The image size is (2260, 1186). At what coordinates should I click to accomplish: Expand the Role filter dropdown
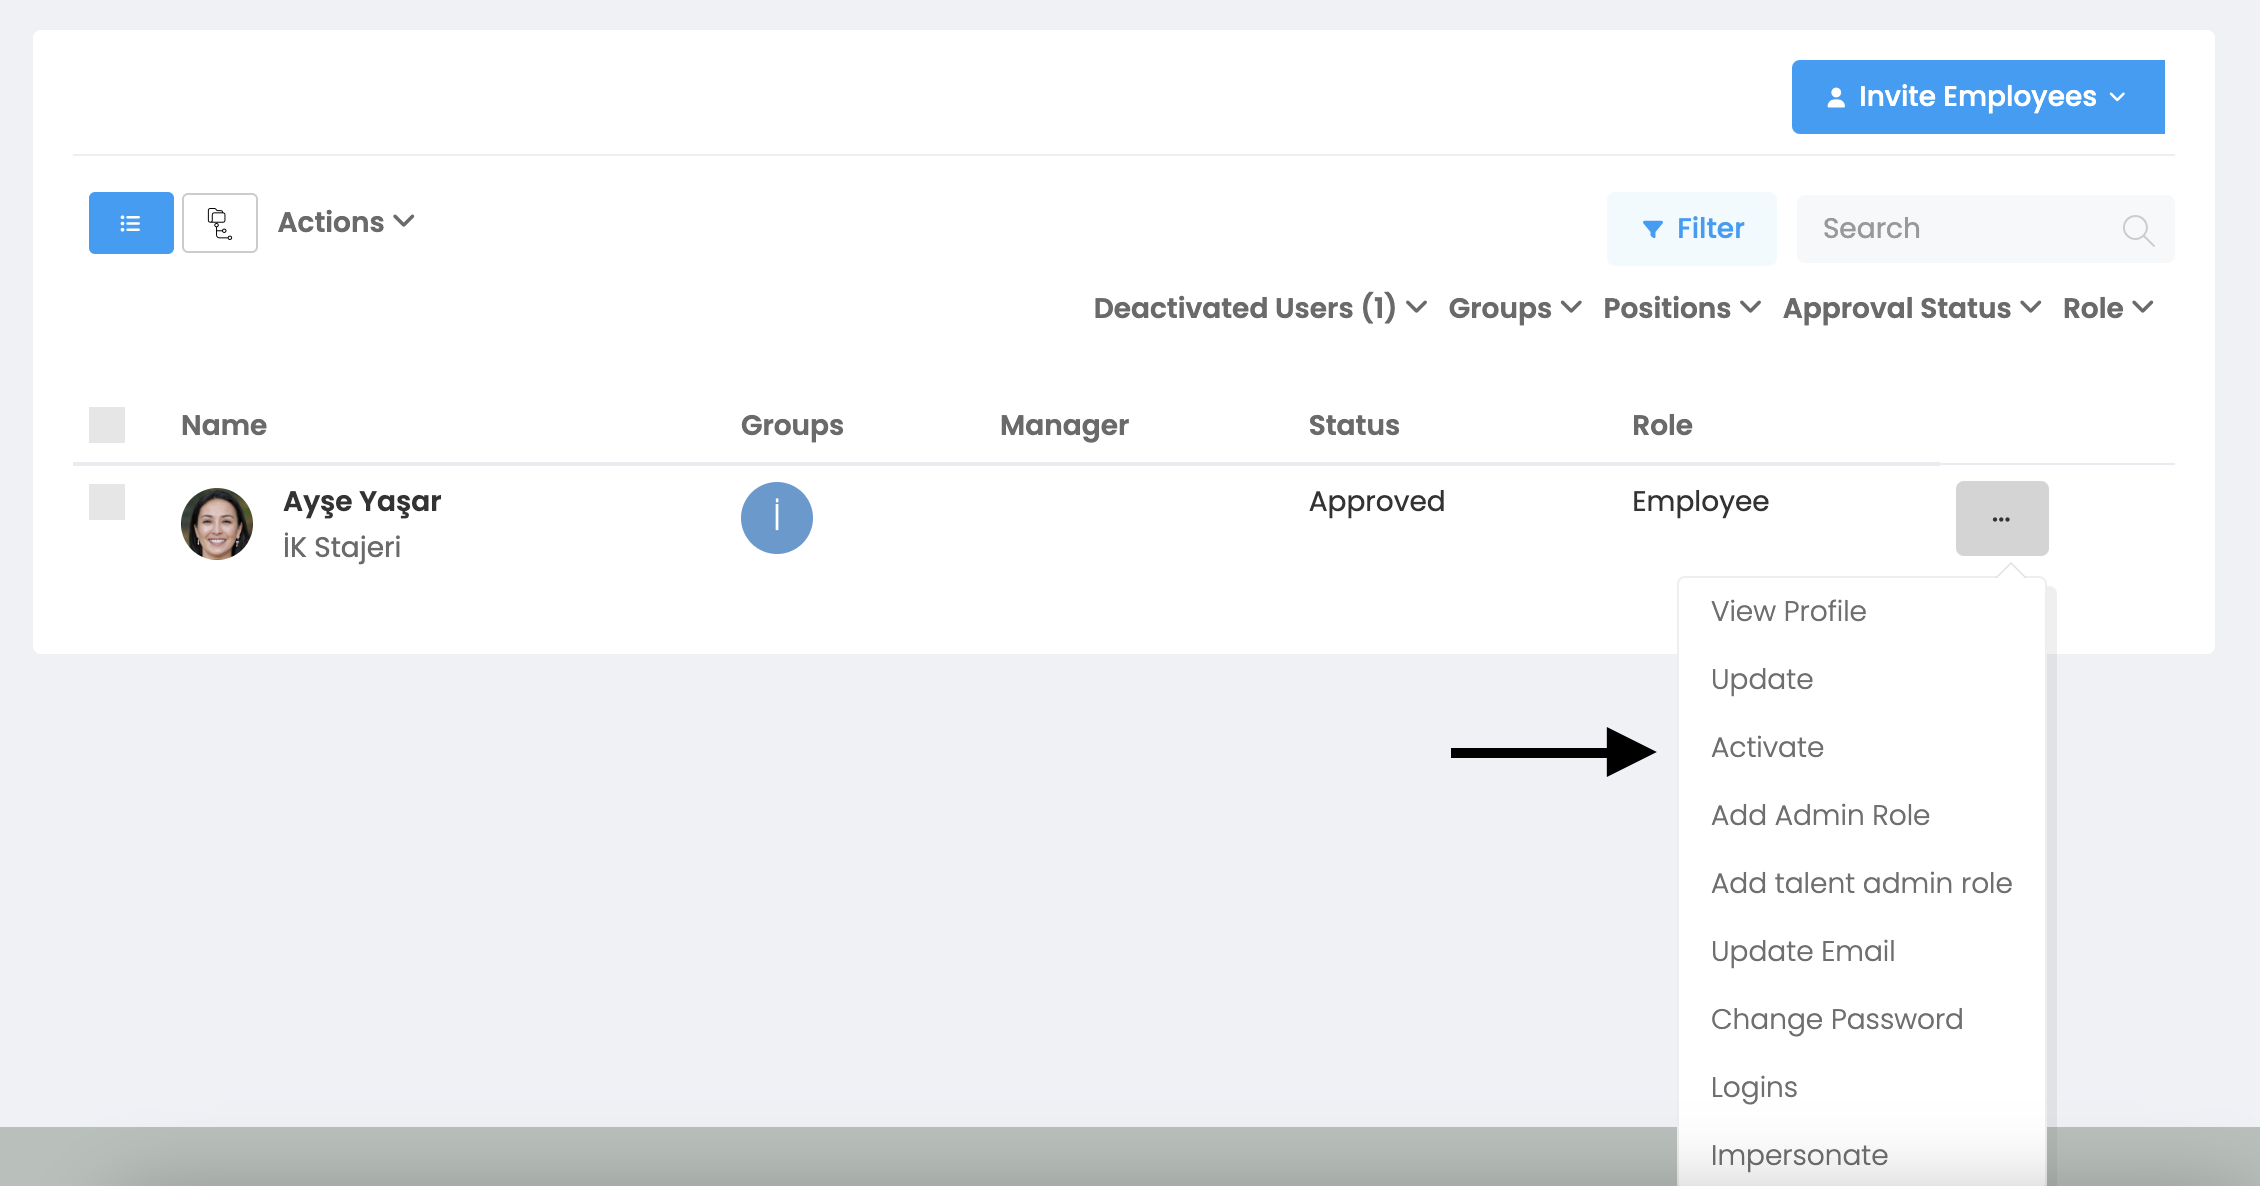[2107, 308]
